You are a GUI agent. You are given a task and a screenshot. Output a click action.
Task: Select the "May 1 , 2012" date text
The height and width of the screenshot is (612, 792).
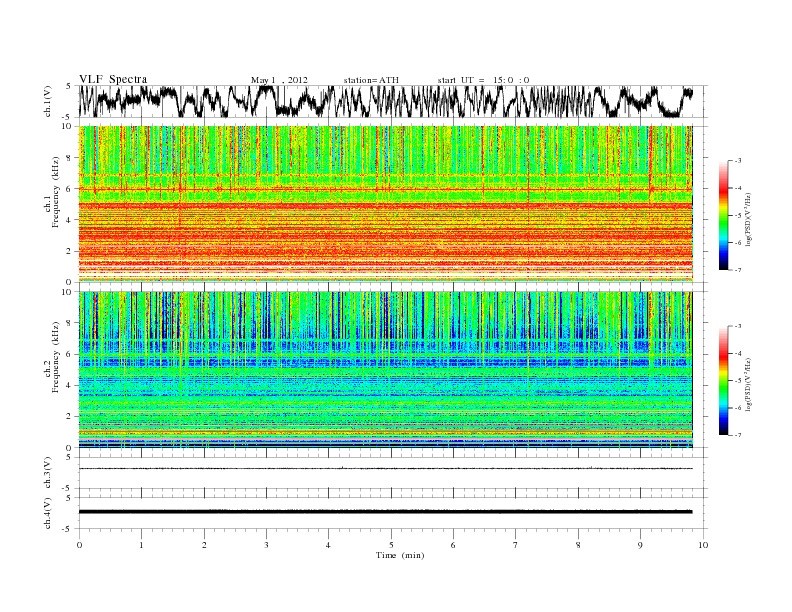click(279, 80)
